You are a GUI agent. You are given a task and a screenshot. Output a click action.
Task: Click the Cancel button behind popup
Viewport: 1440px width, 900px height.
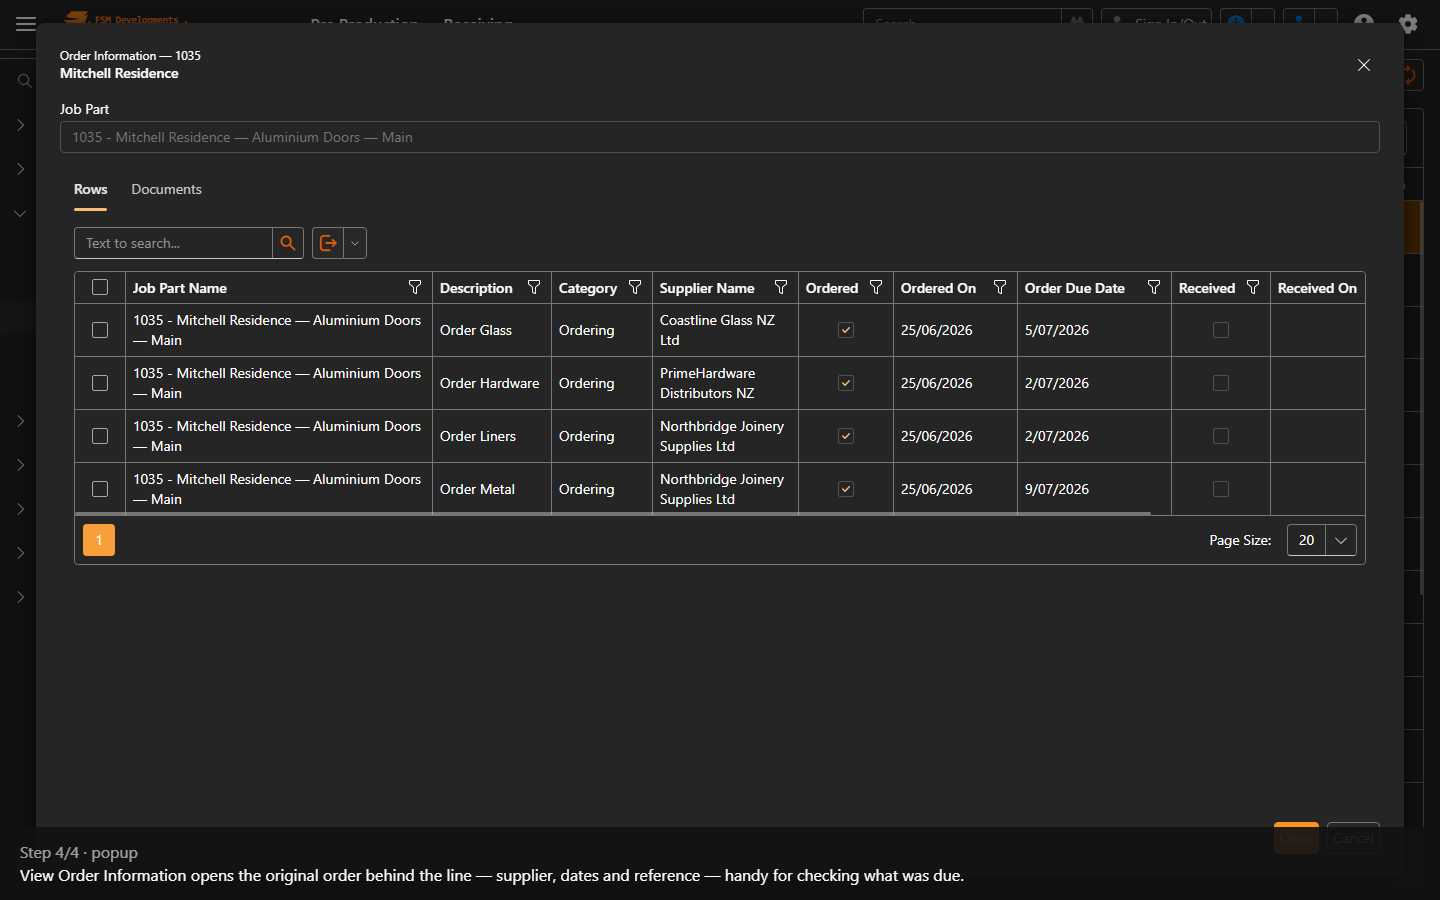(x=1353, y=838)
